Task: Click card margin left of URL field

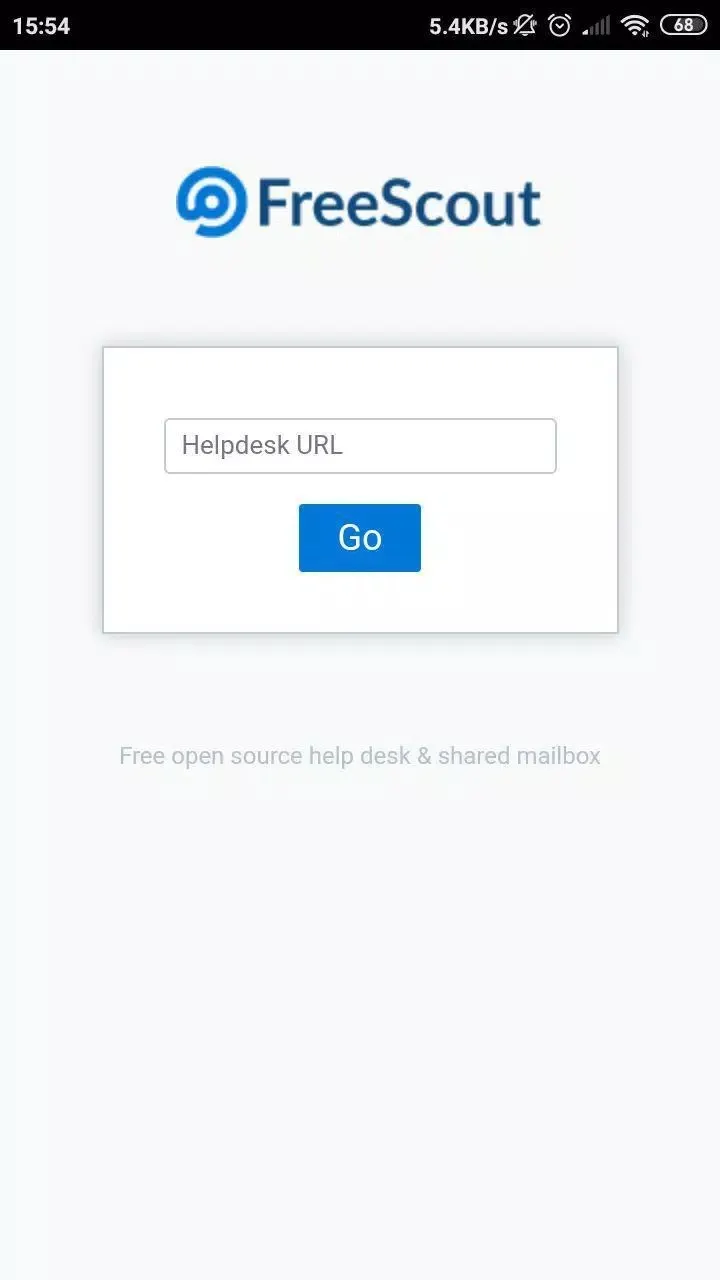Action: [x=134, y=446]
